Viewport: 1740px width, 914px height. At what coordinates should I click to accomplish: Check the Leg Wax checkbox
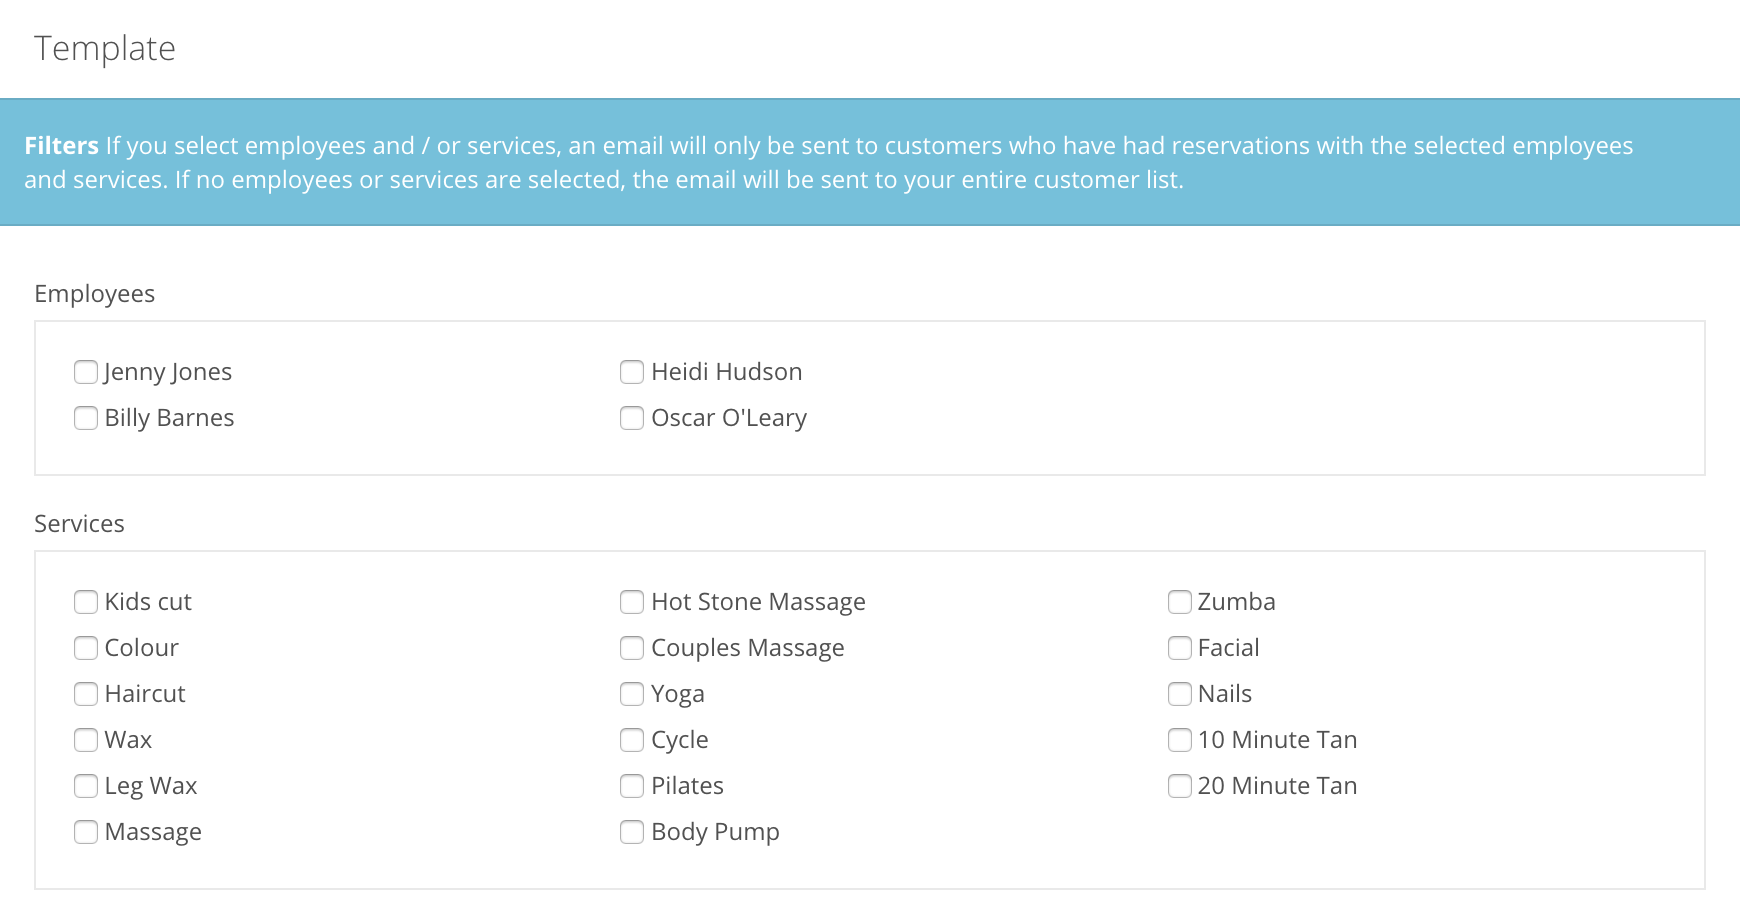[x=86, y=786]
